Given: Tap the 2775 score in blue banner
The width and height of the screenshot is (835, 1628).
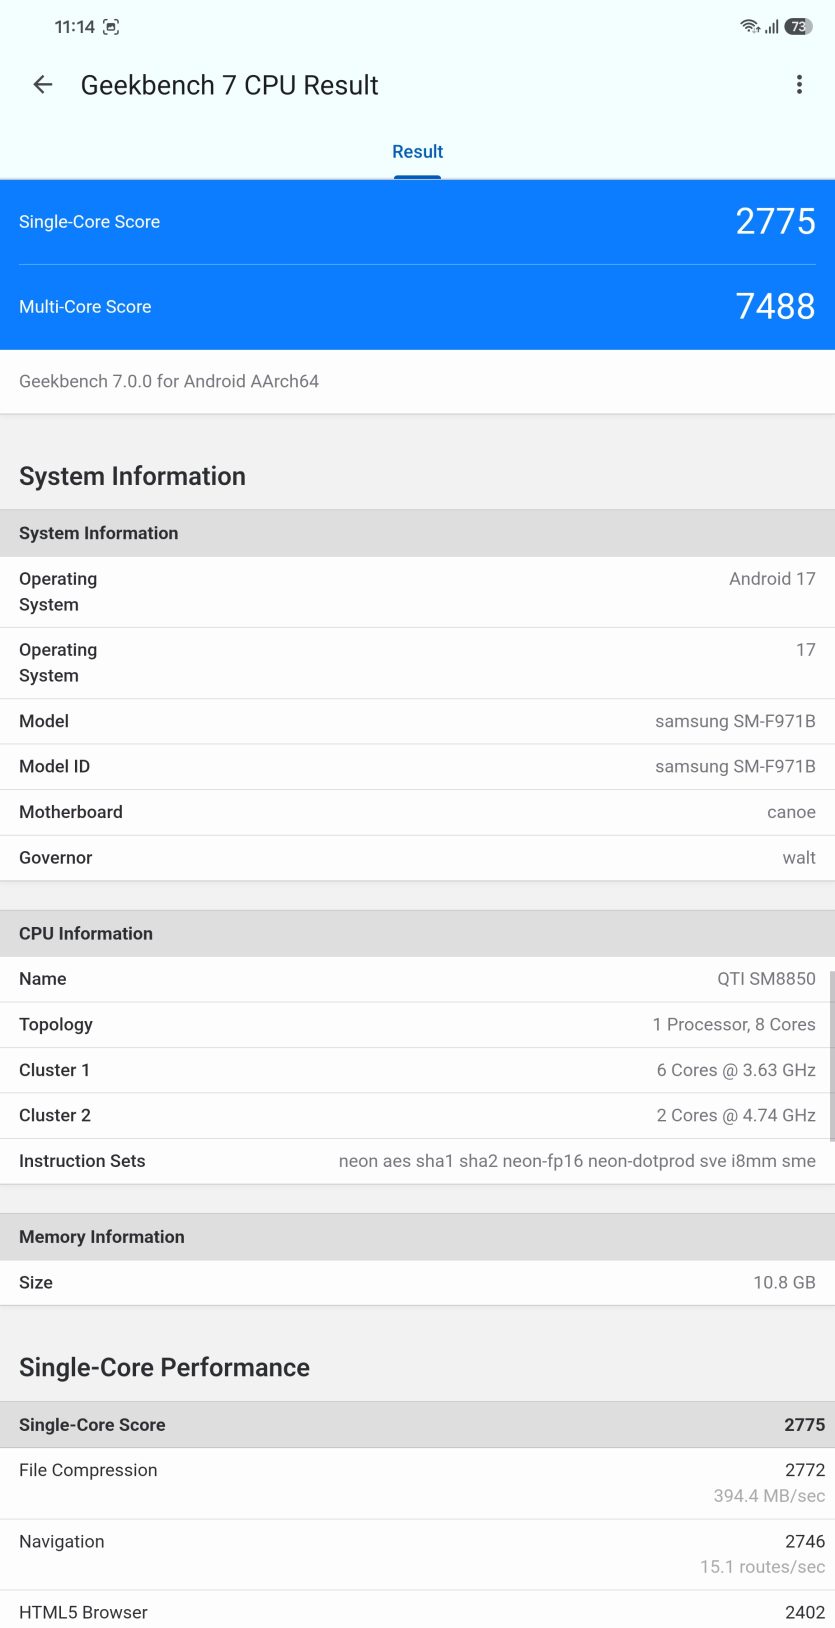Looking at the screenshot, I should (775, 221).
